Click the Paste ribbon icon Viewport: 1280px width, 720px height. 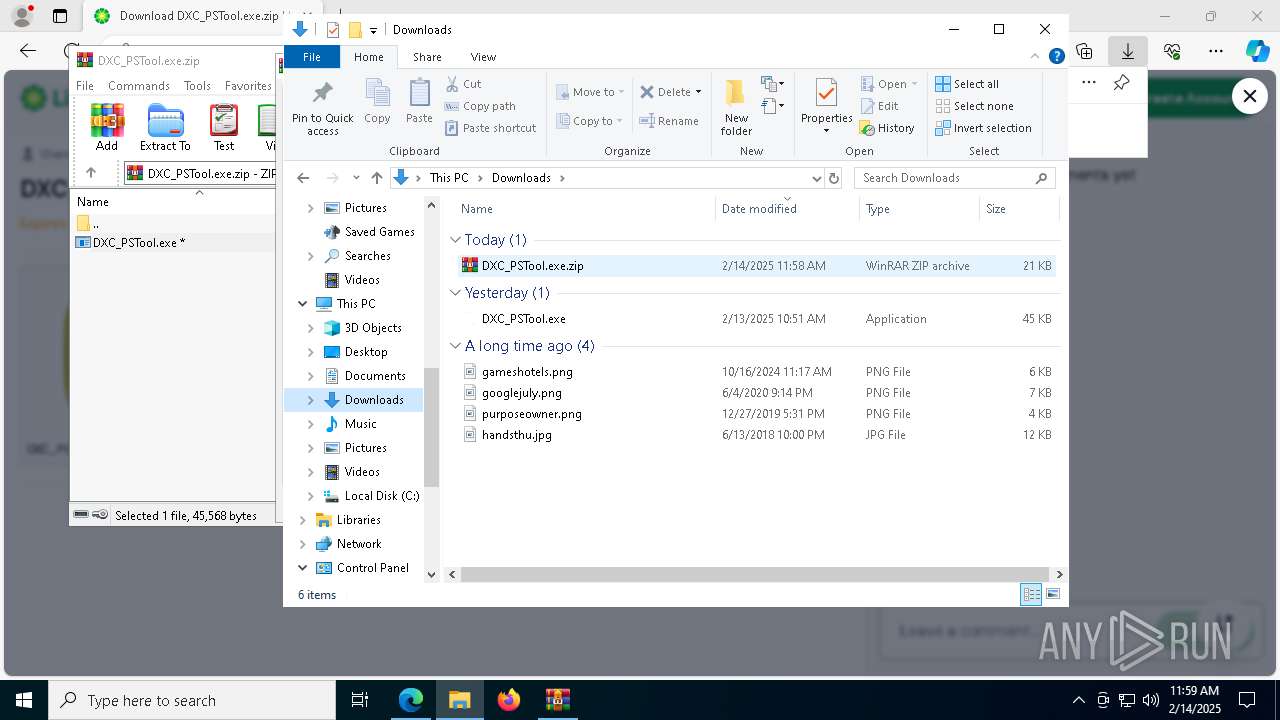point(419,102)
